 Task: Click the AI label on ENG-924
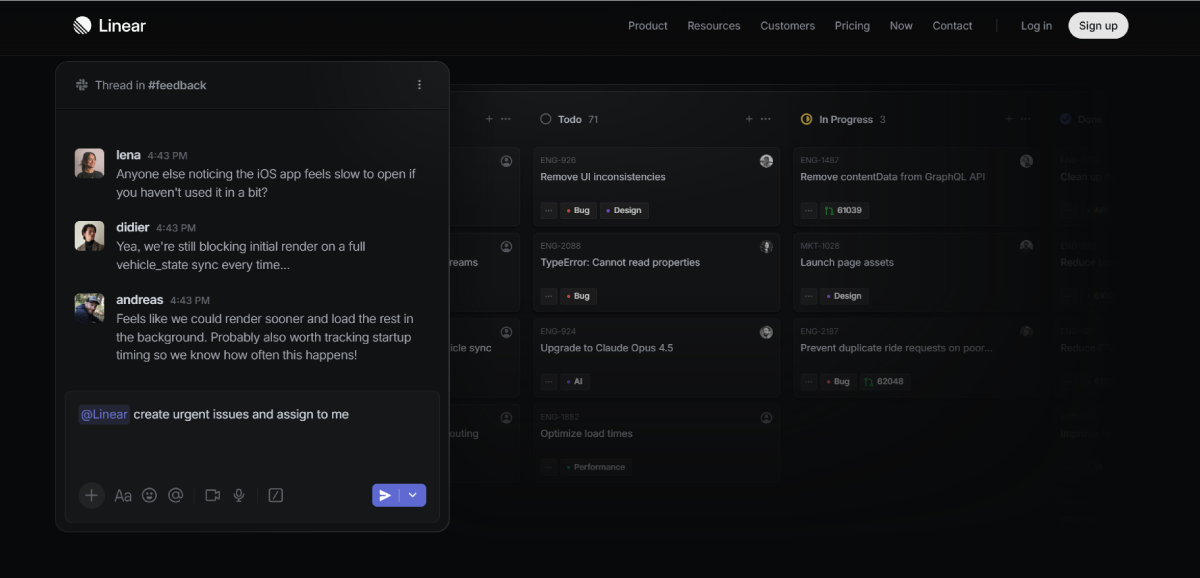point(573,381)
